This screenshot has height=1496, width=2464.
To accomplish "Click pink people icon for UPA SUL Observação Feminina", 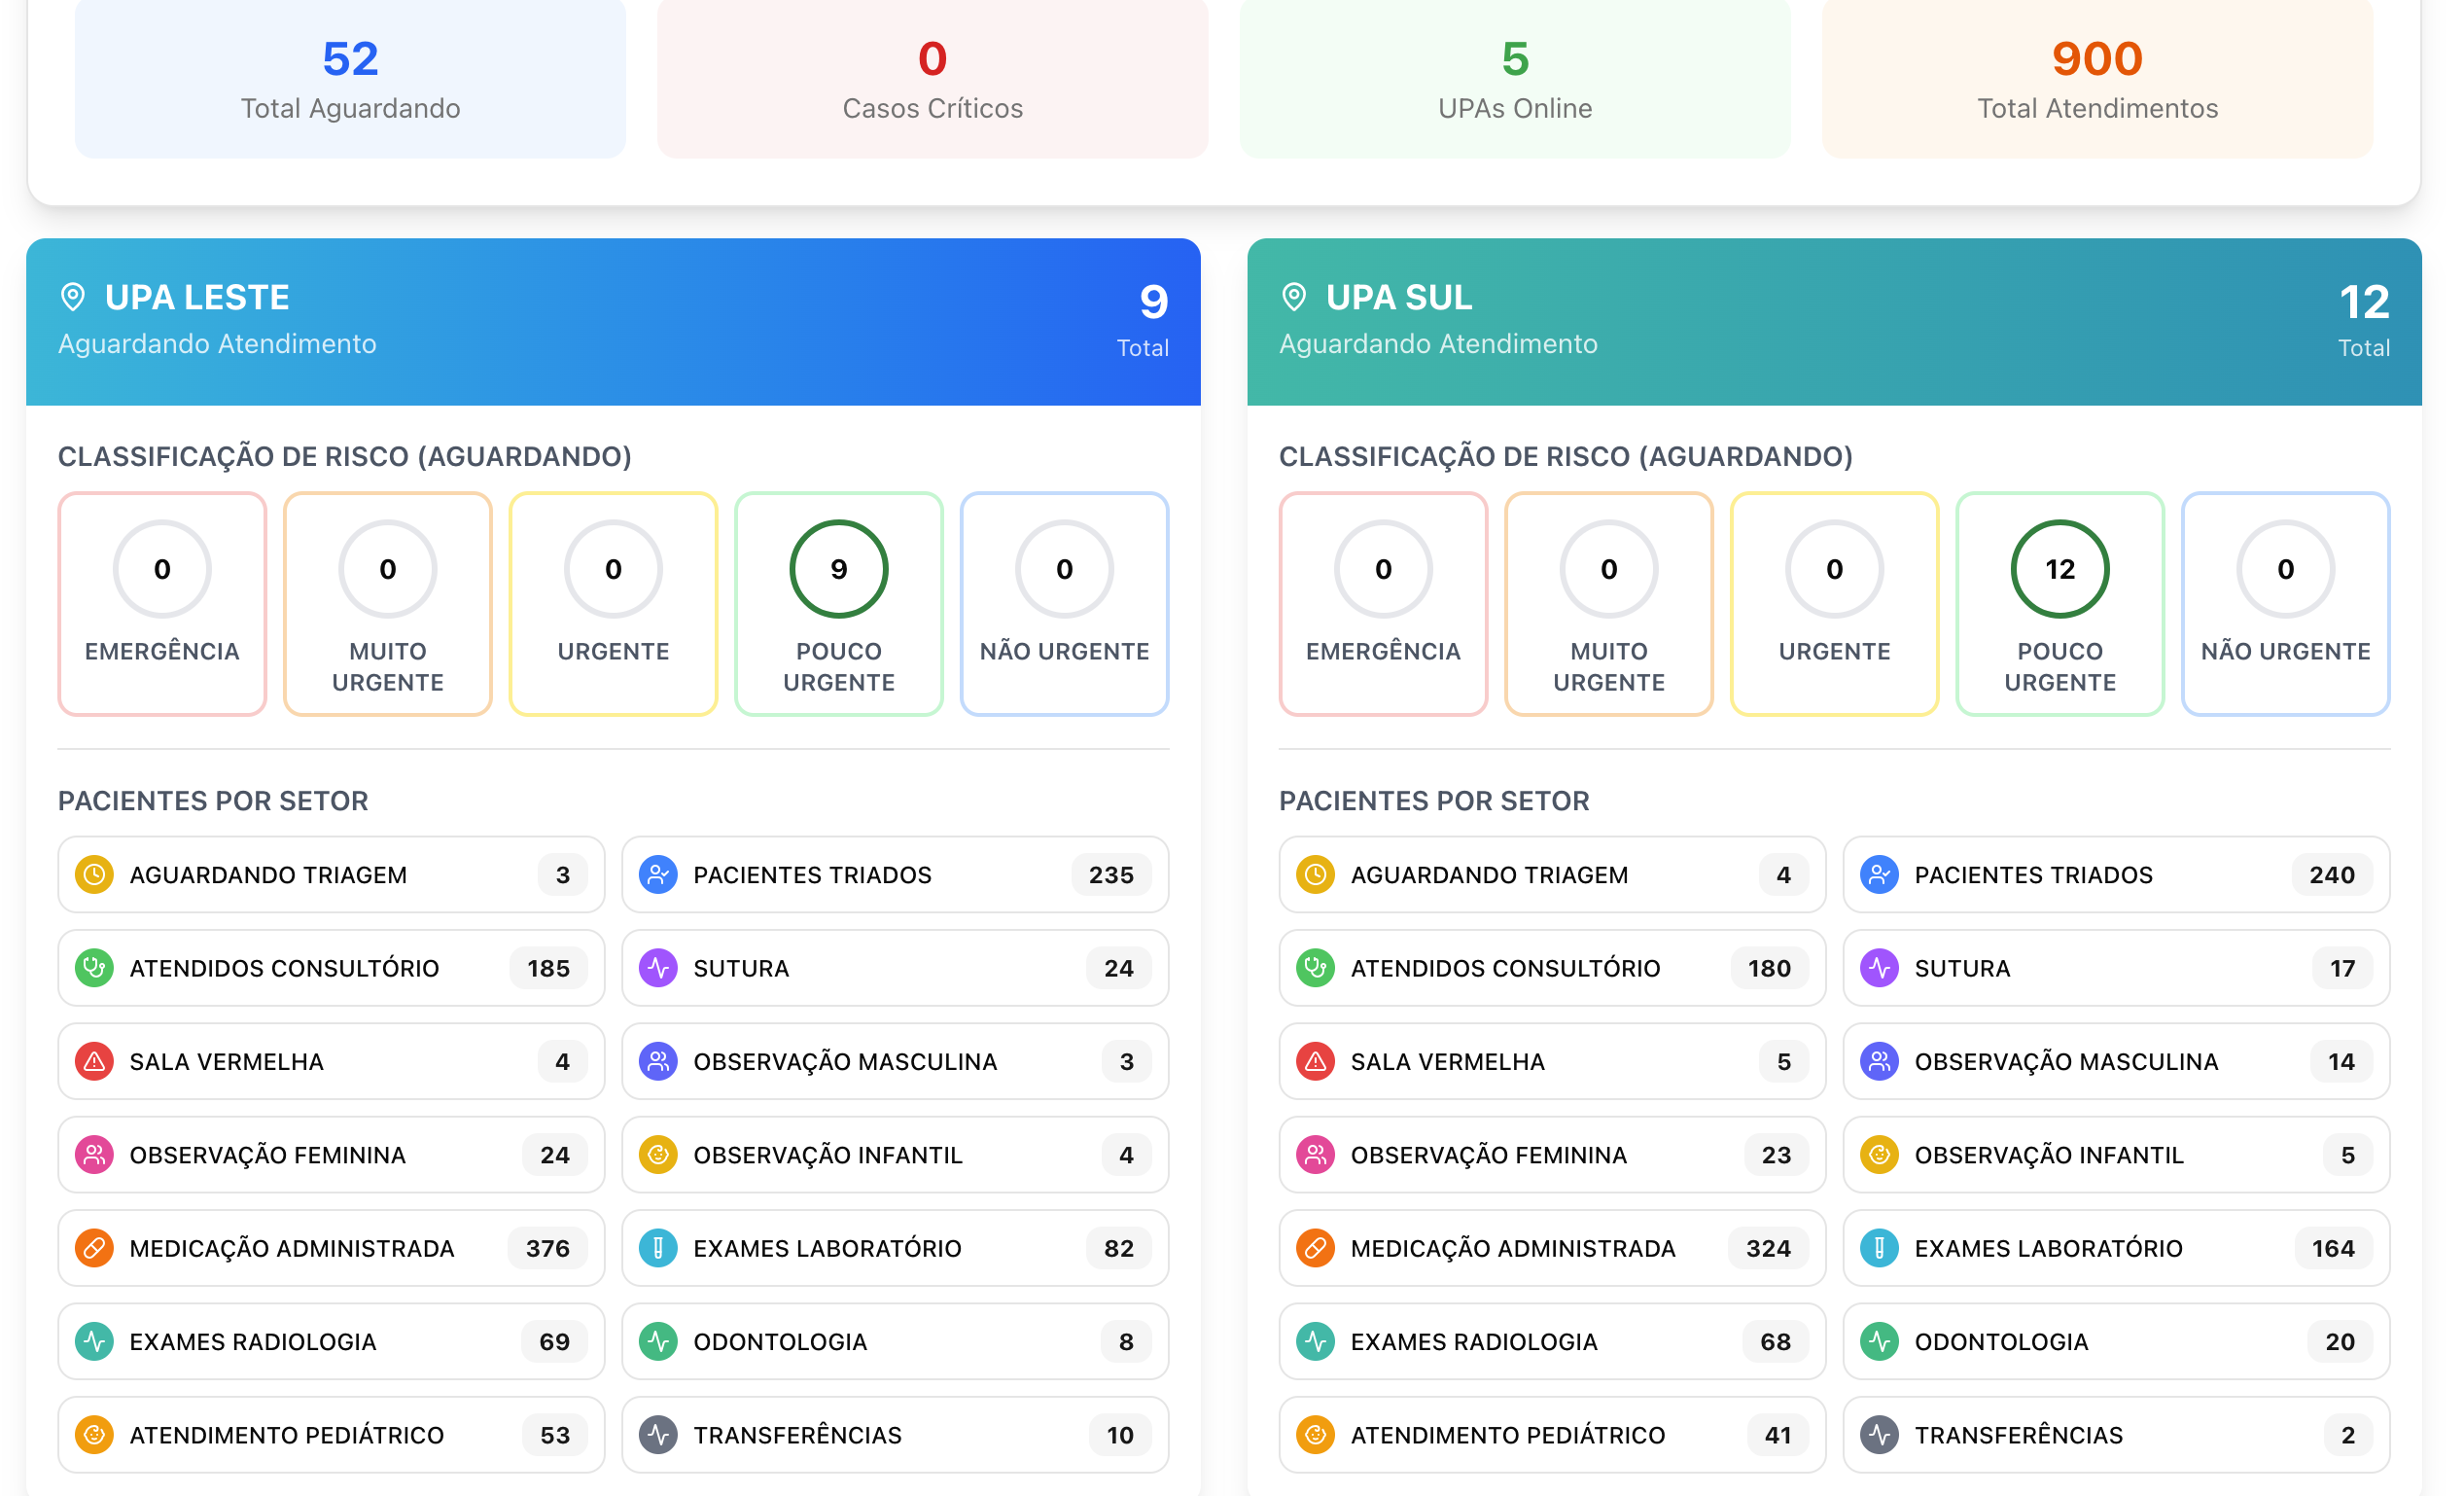I will [1315, 1155].
